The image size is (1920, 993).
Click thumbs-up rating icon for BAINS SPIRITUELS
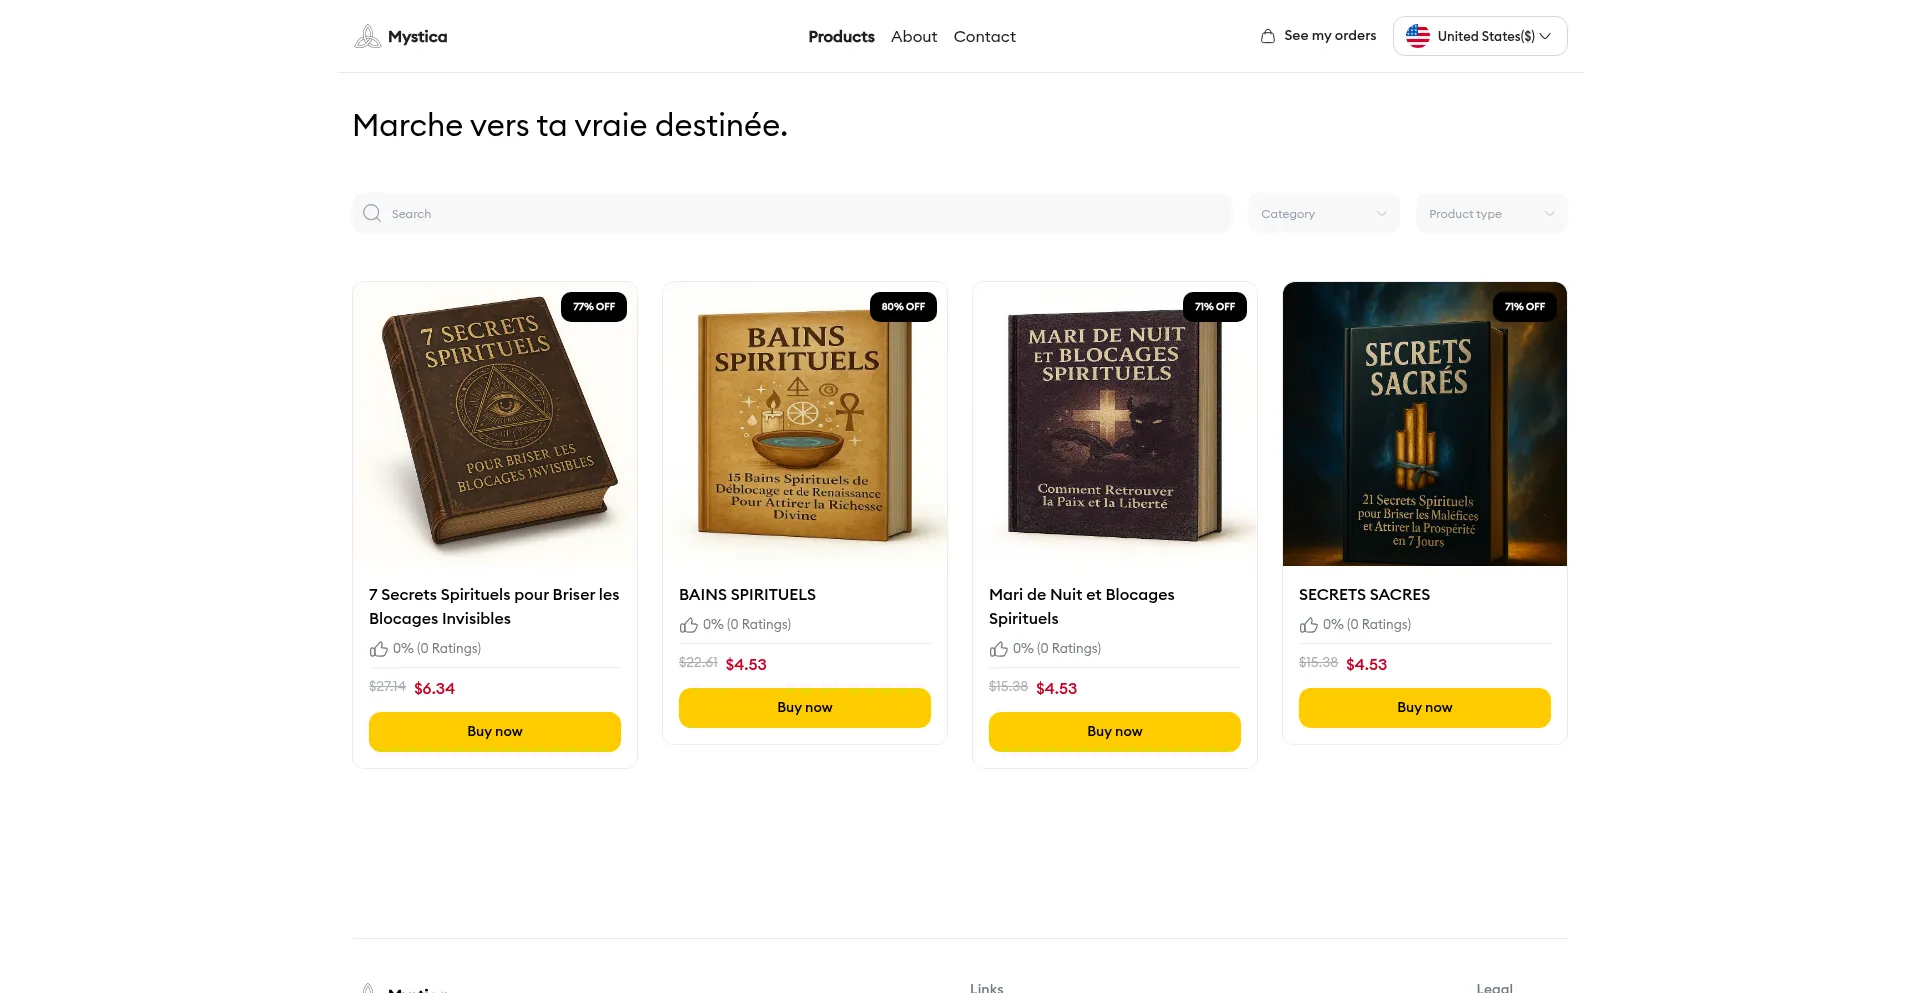coord(689,625)
